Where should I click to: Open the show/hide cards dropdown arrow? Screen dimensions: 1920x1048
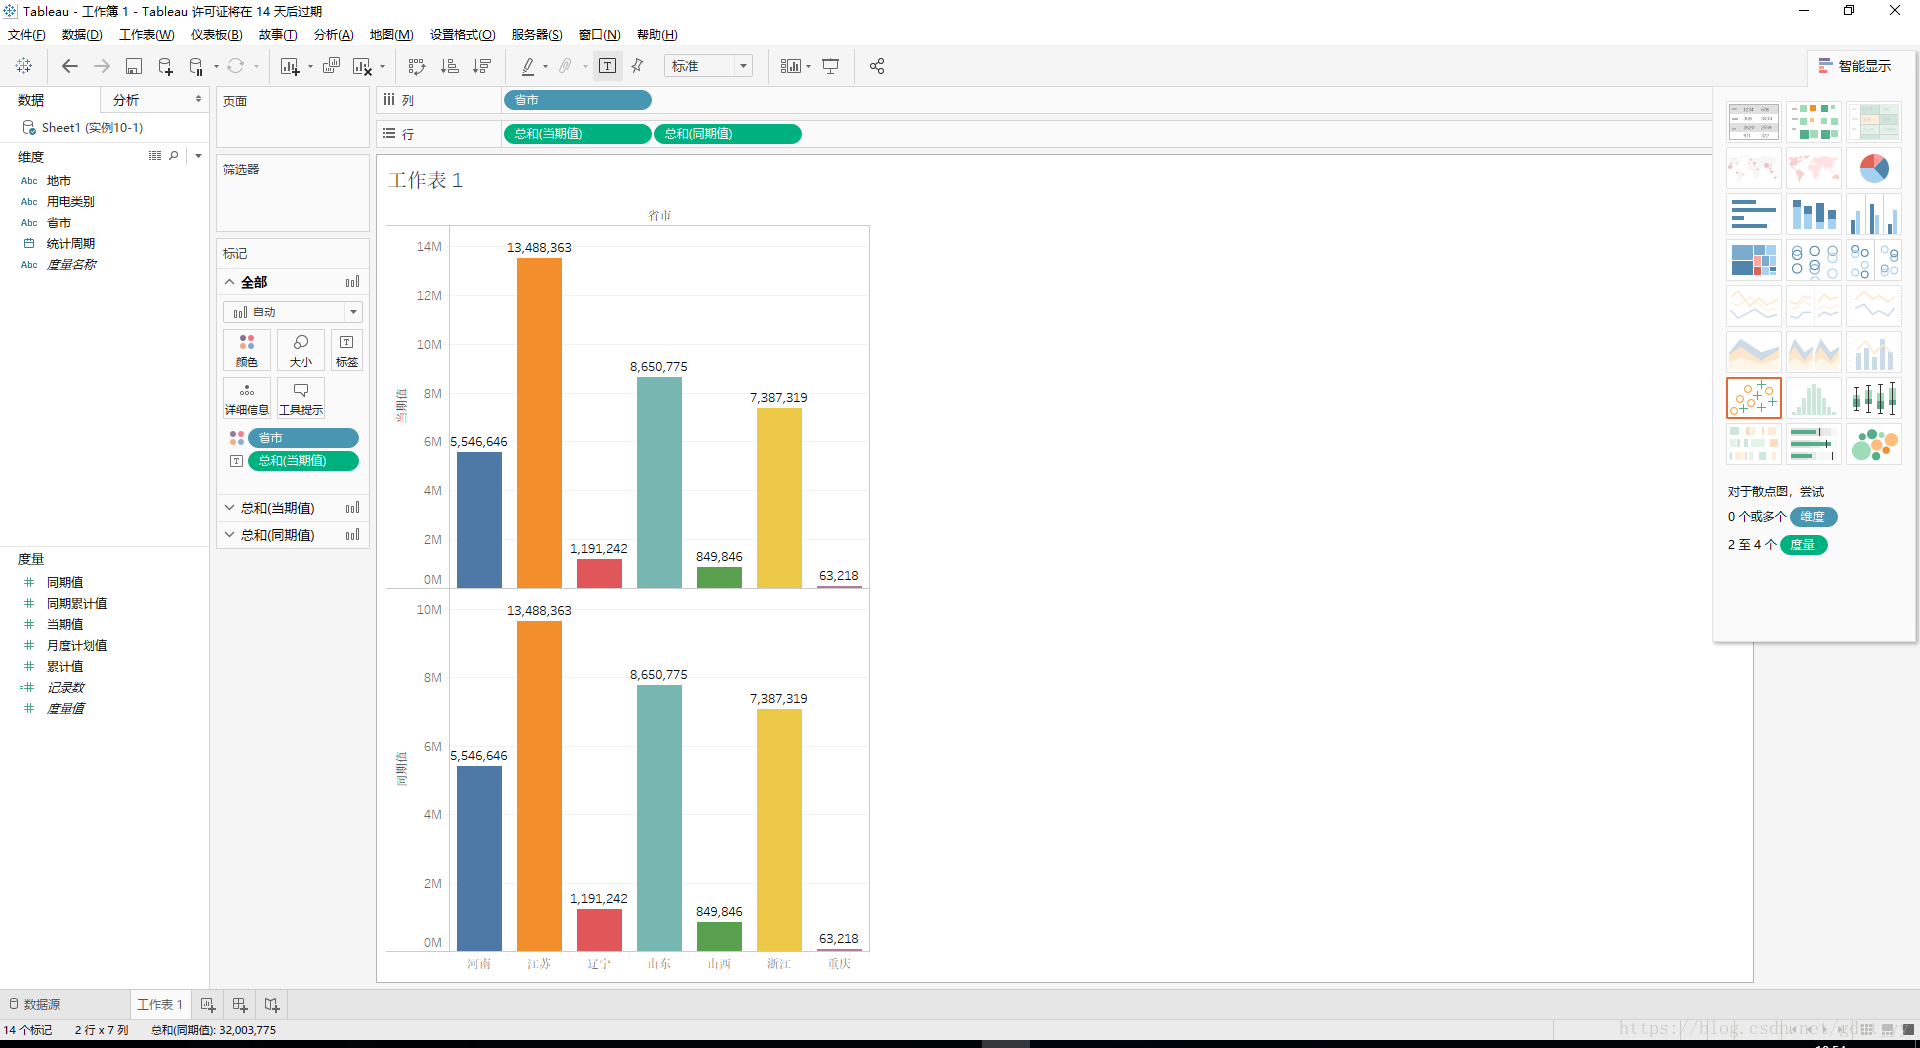pos(808,67)
